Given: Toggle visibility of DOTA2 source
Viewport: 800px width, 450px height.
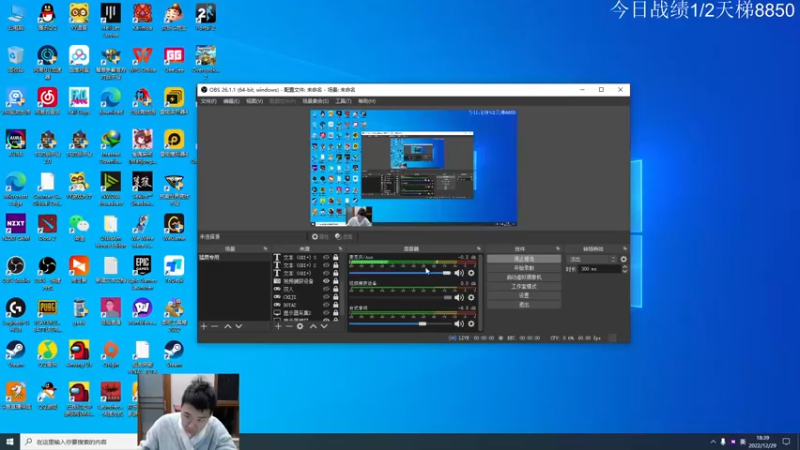Looking at the screenshot, I should click(326, 305).
